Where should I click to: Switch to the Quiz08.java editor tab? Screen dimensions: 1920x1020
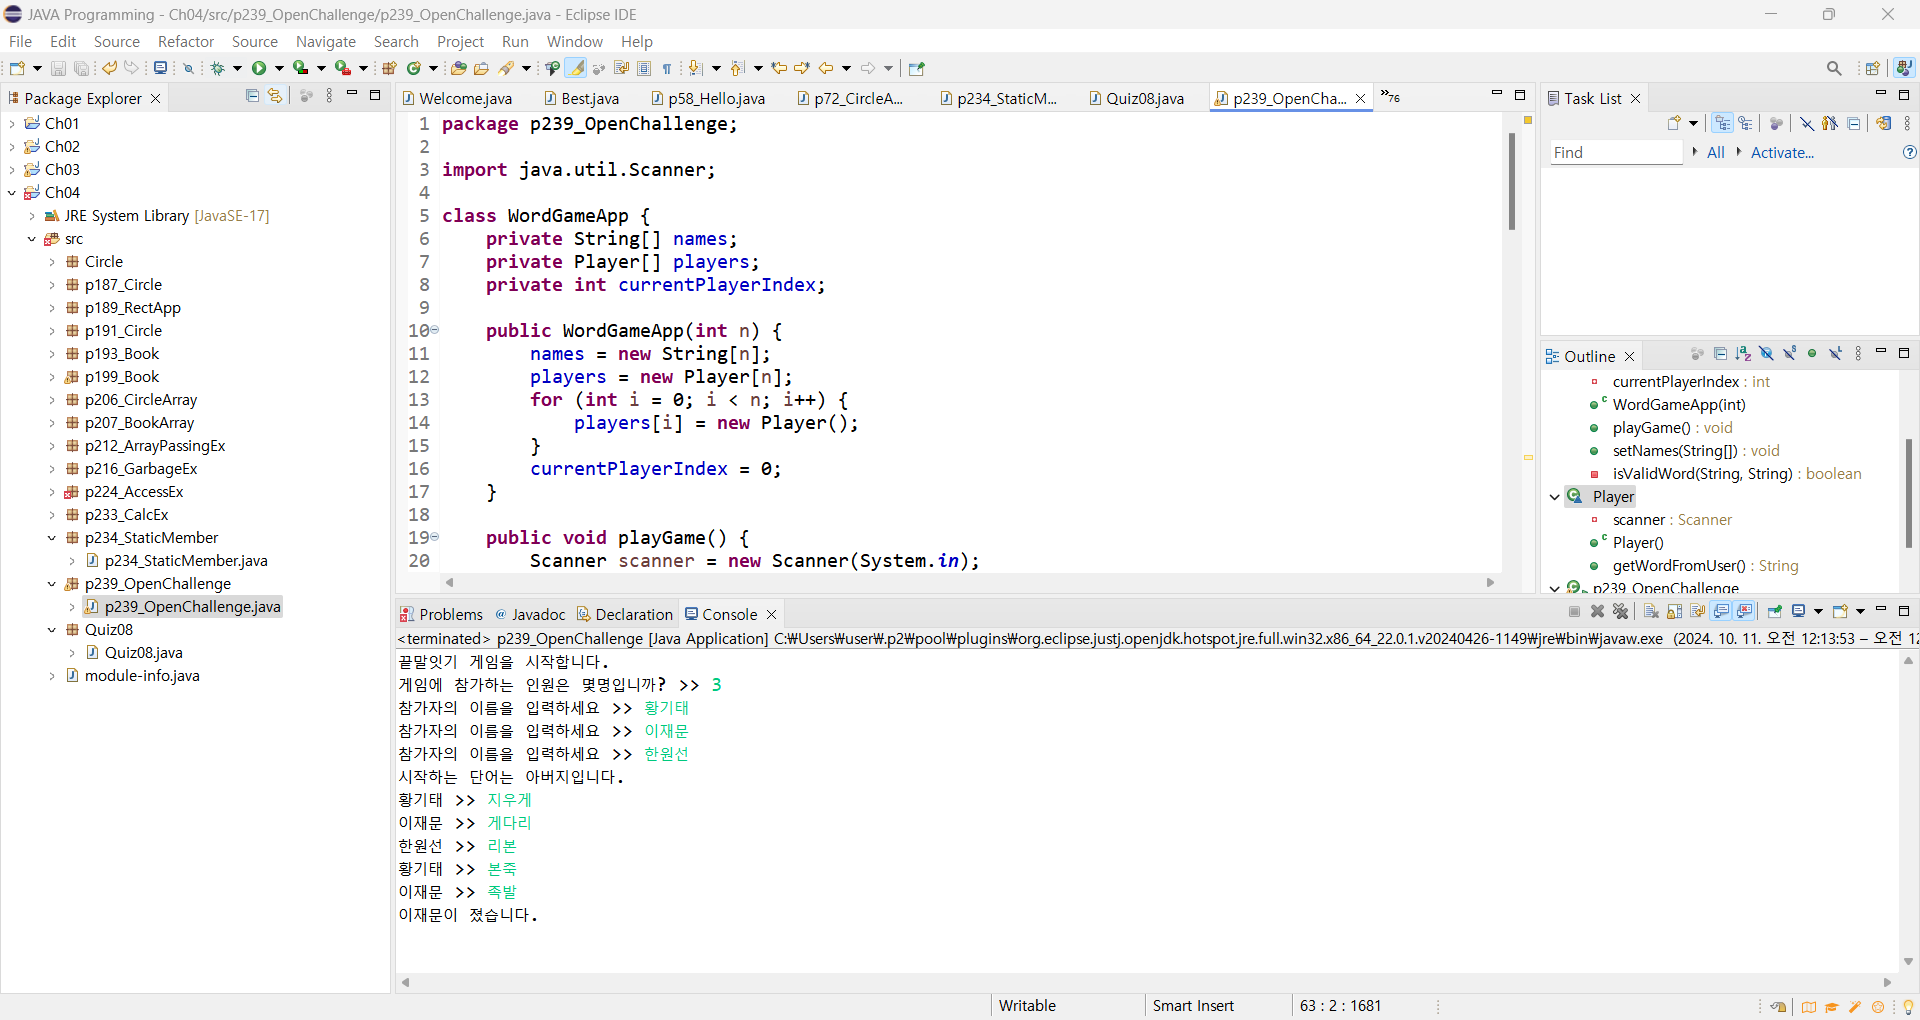[x=1137, y=98]
